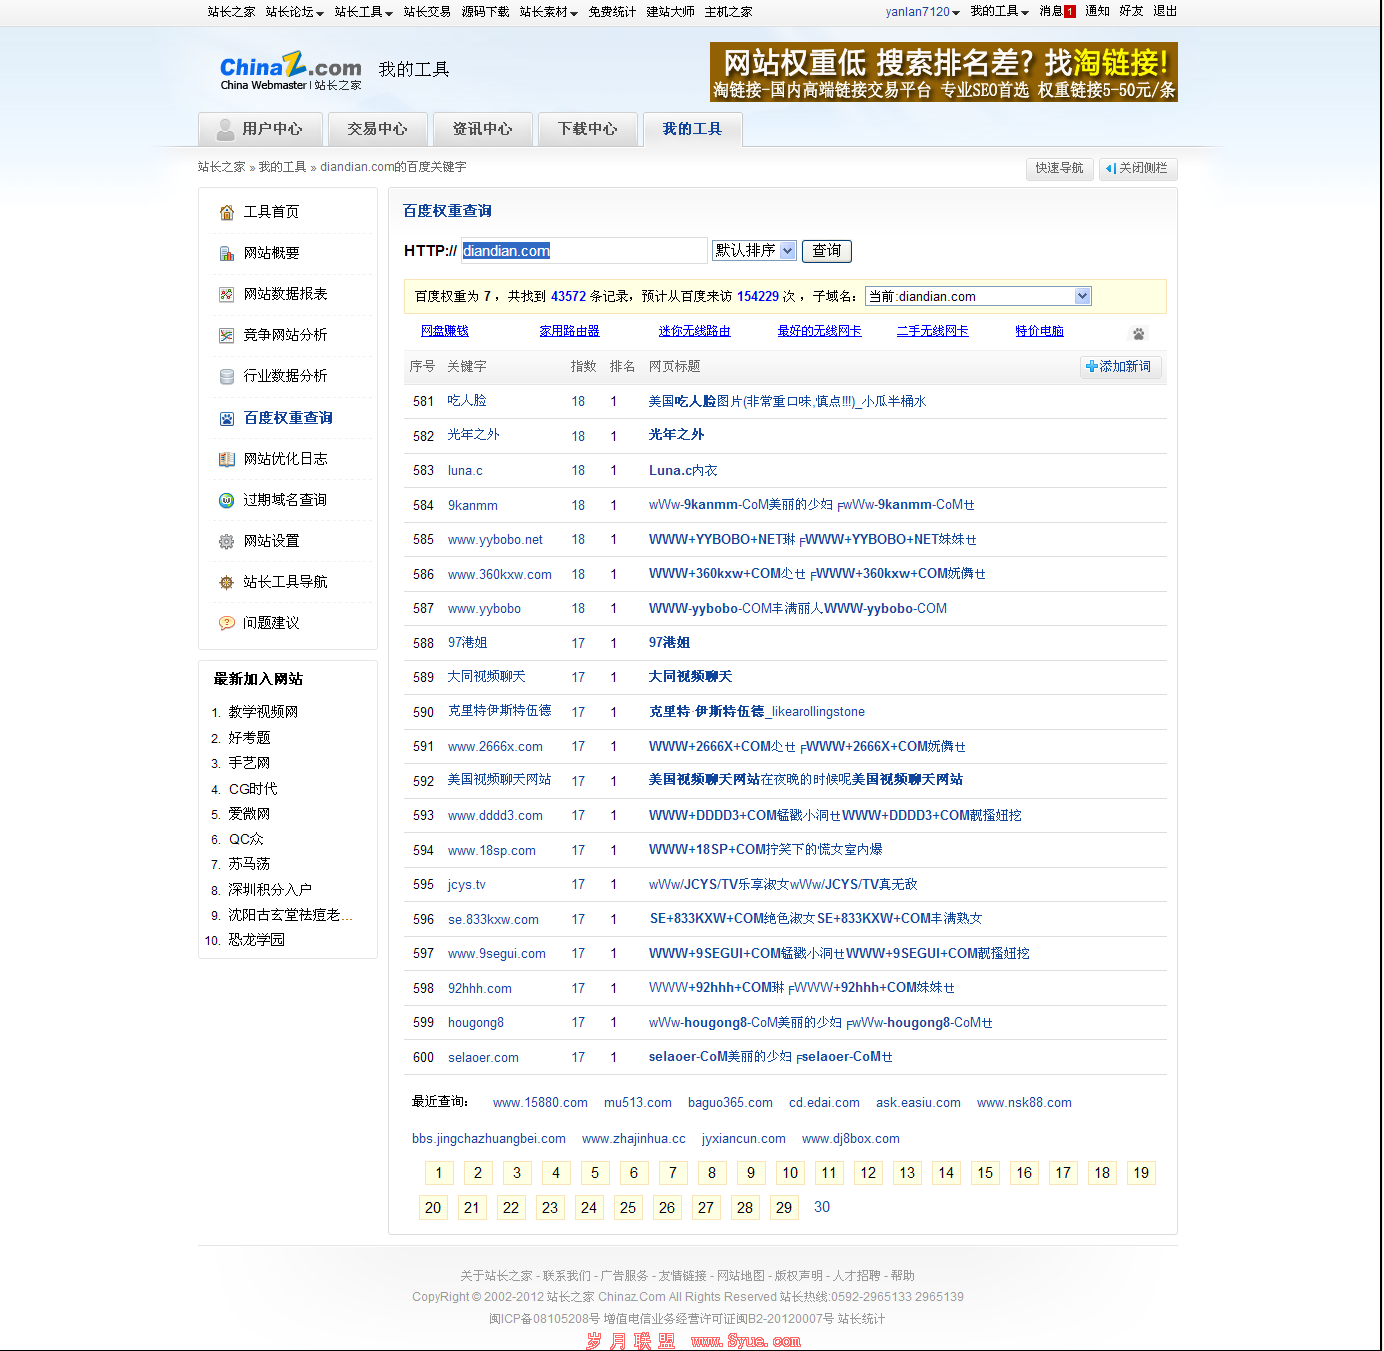Expand the 消息 messages menu
The width and height of the screenshot is (1384, 1351).
click(1057, 11)
